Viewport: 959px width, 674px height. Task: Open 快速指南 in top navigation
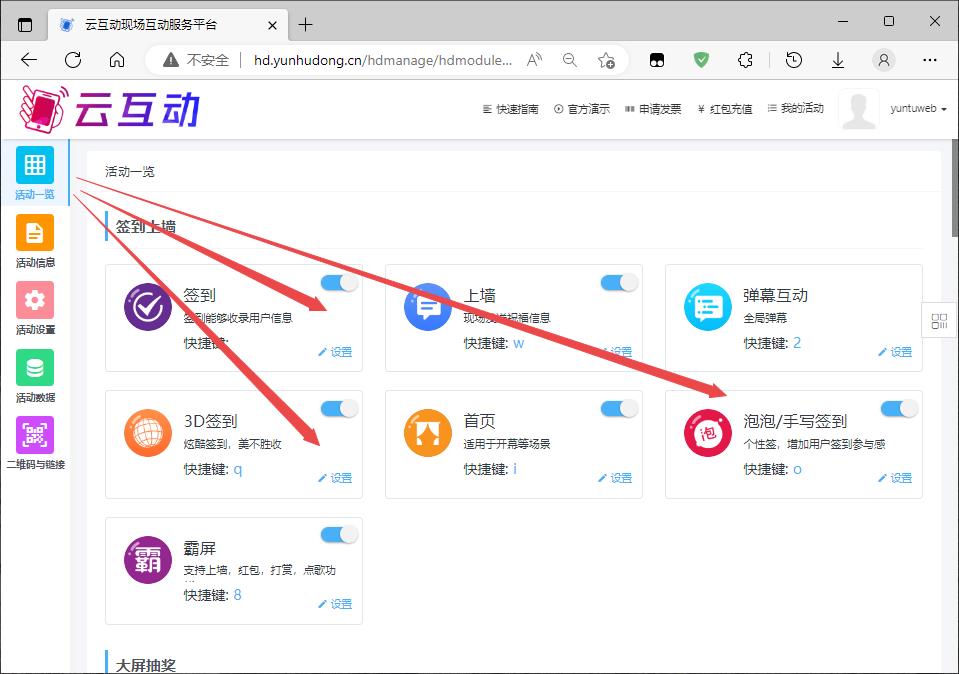click(x=511, y=109)
